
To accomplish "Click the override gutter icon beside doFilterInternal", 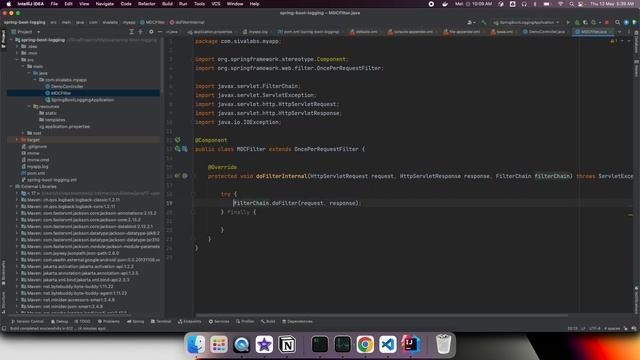I will (x=178, y=176).
